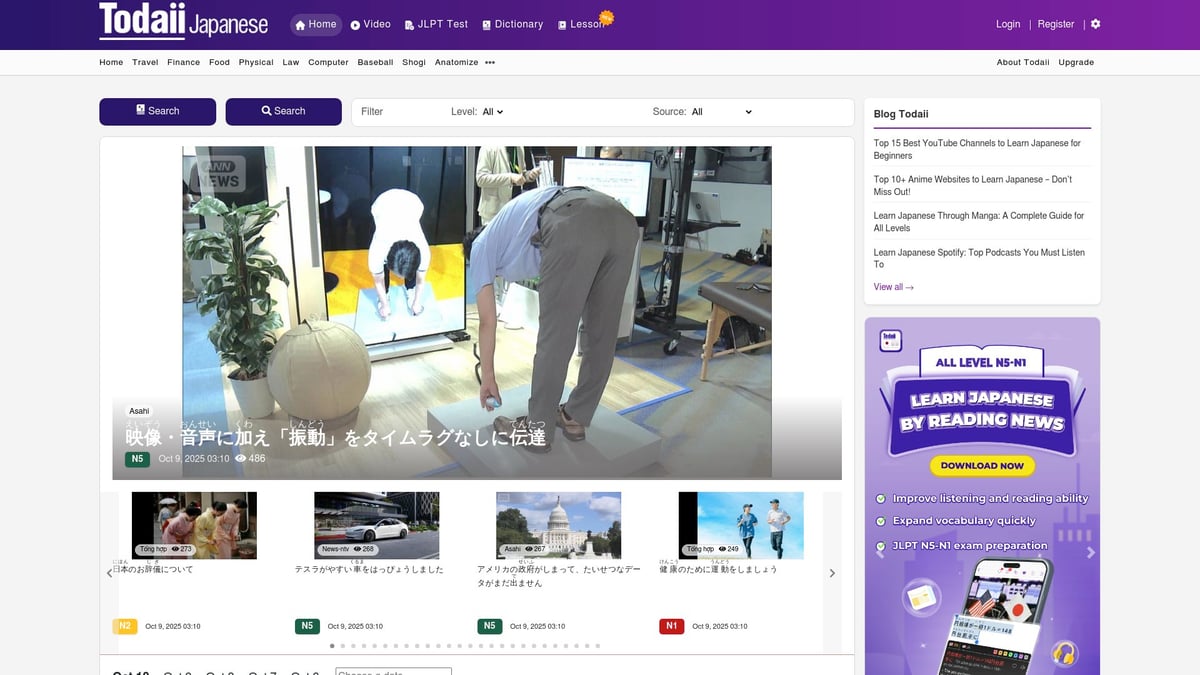Select the Travel category in the topic menu
This screenshot has width=1200, height=675.
coord(145,62)
